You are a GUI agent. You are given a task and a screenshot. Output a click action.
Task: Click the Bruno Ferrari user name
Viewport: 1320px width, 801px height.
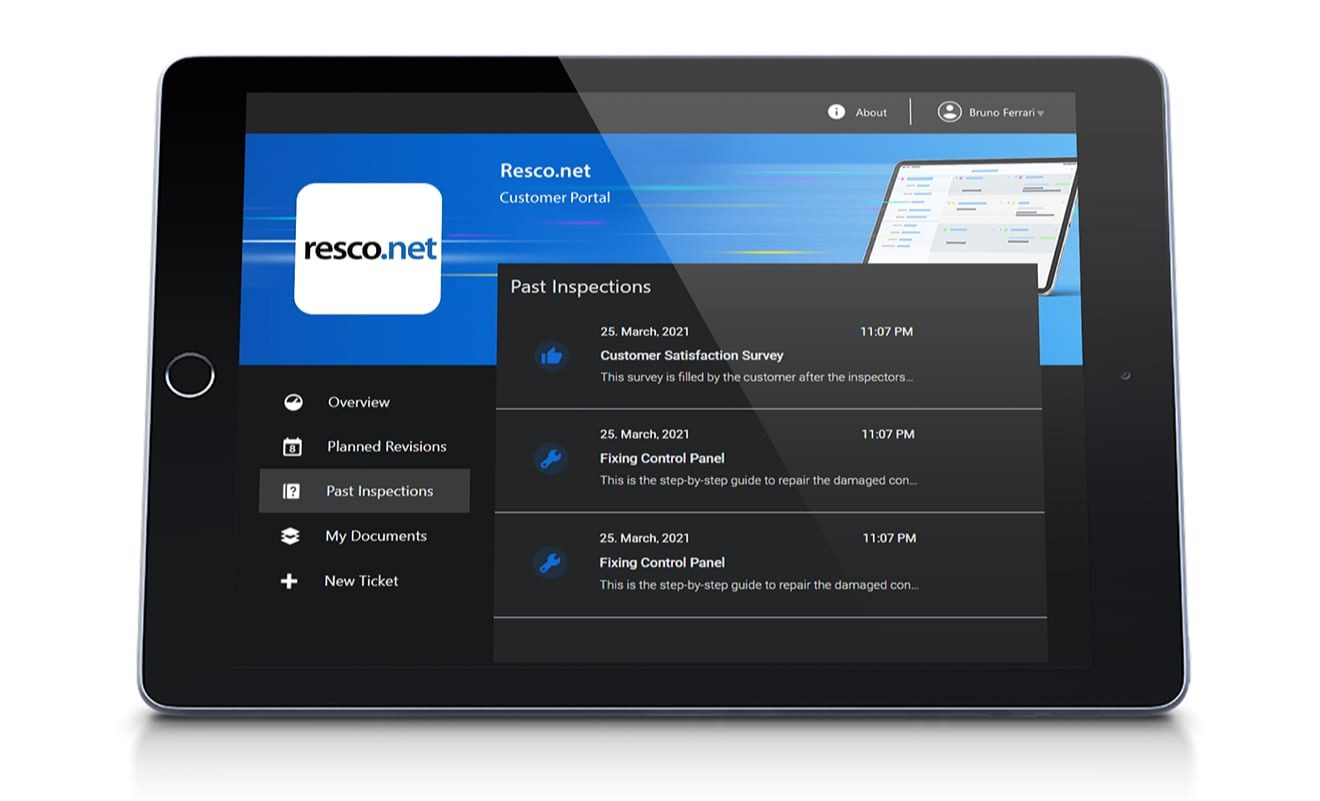(1001, 113)
